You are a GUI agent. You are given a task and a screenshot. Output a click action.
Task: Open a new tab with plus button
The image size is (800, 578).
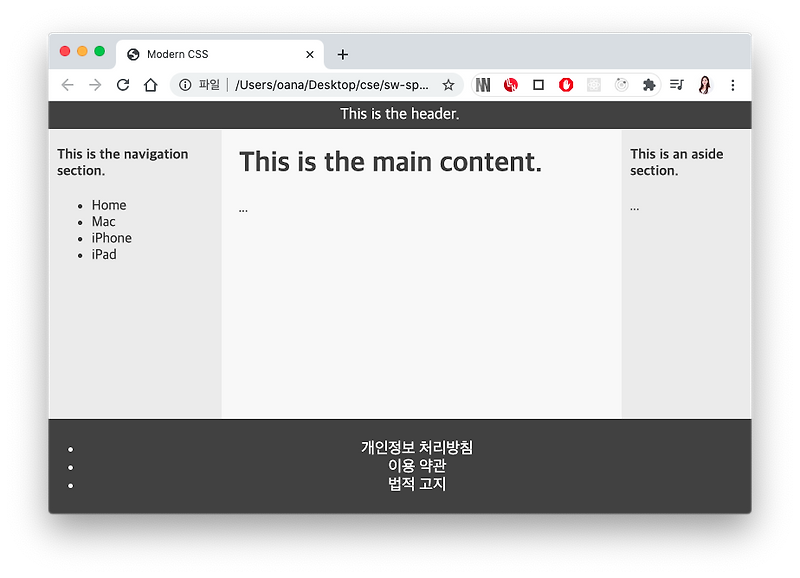pos(344,54)
